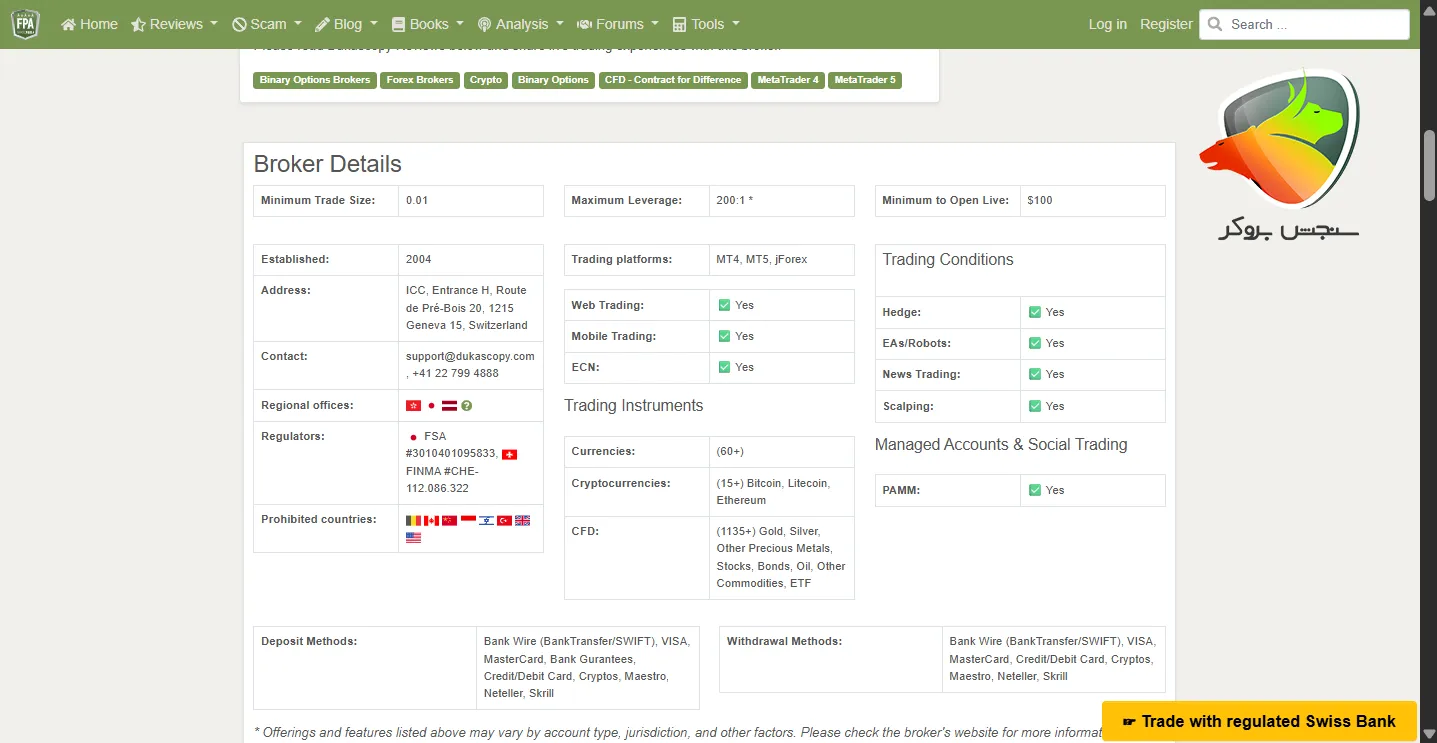
Task: Click the Register link
Action: [1166, 24]
